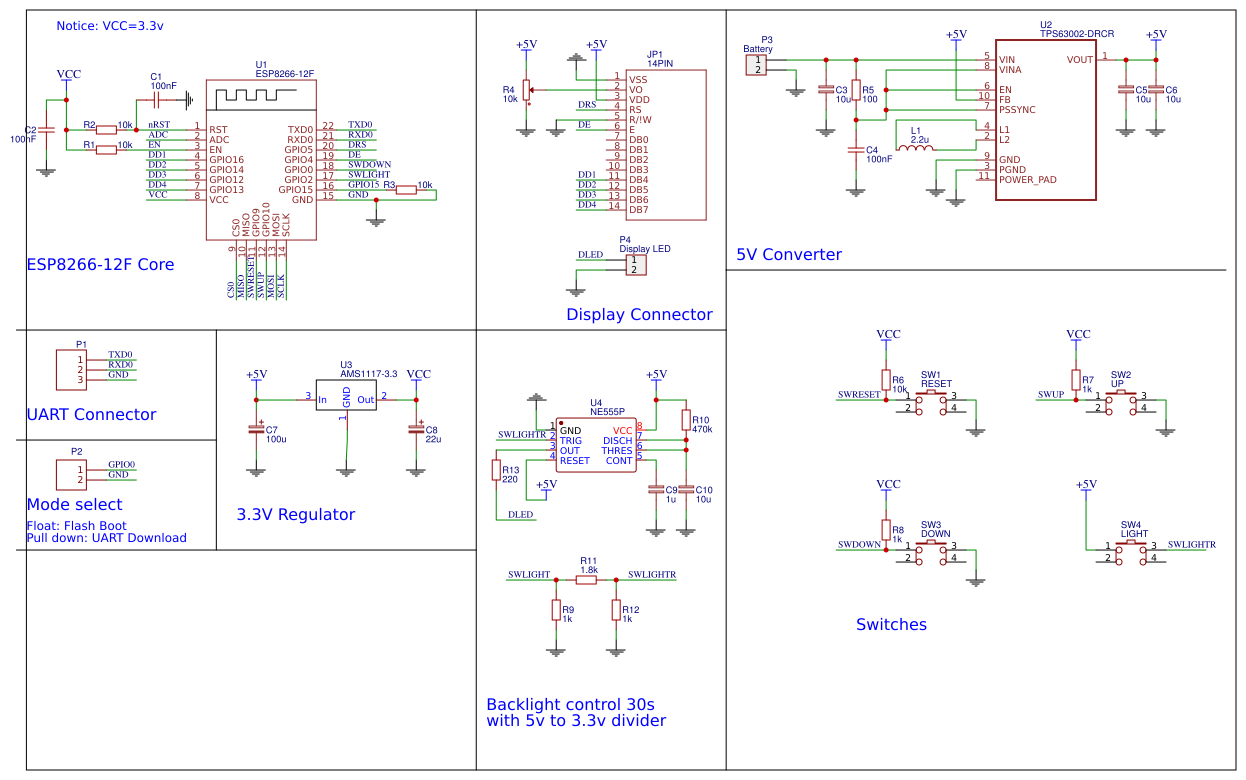Select output capacitor C6 10u
1246x780 pixels.
[1156, 90]
